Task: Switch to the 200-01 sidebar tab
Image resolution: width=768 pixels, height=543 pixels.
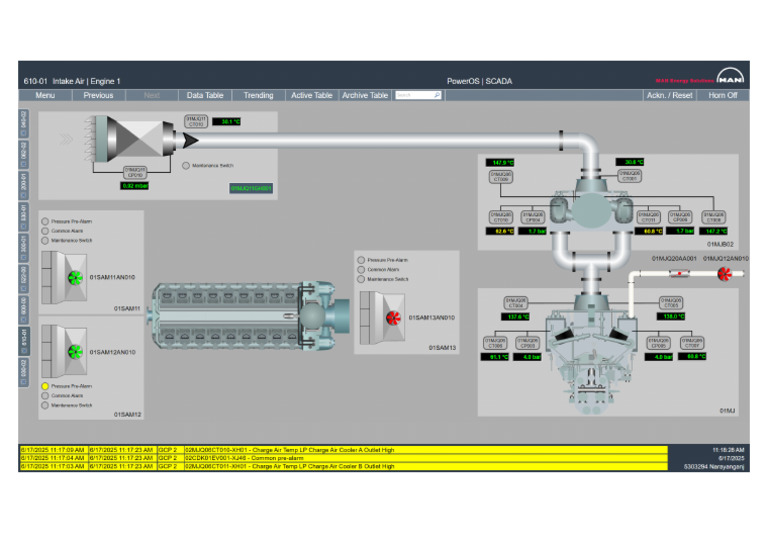Action: click(x=24, y=185)
